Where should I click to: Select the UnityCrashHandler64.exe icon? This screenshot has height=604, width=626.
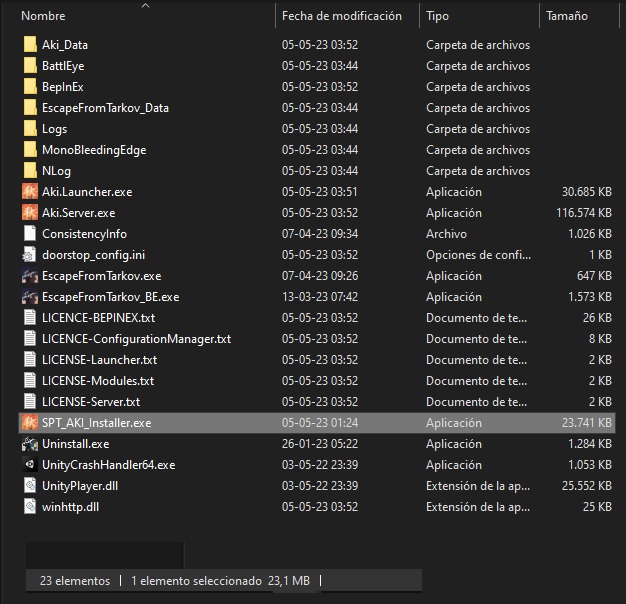click(30, 465)
